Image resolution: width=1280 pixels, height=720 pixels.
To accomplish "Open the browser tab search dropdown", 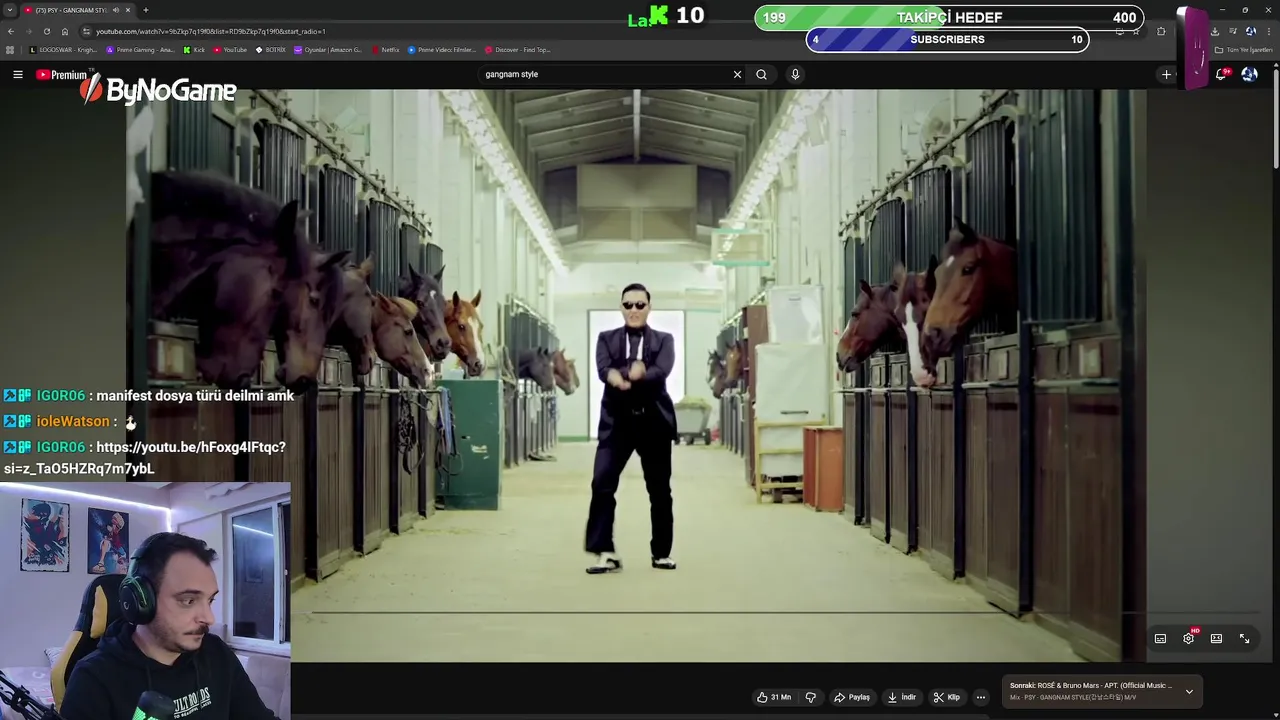I will point(10,10).
